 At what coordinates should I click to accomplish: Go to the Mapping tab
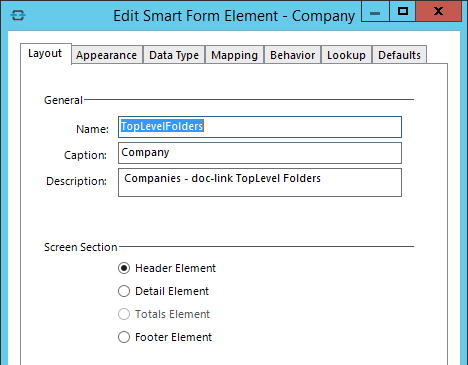(234, 55)
